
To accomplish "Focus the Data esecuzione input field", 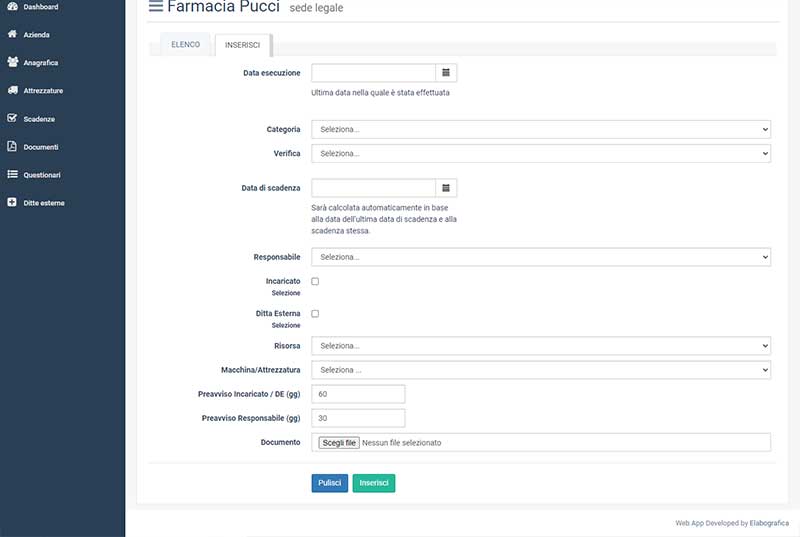I will 373,73.
